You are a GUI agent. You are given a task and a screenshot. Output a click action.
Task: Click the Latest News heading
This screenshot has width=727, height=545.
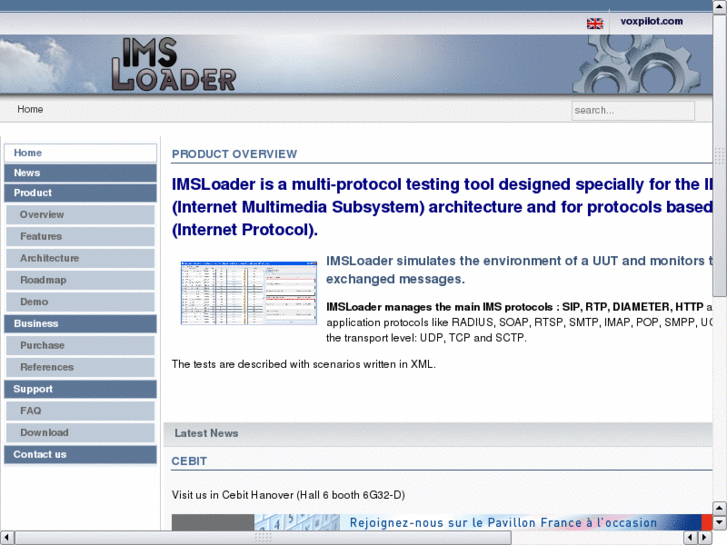(206, 433)
